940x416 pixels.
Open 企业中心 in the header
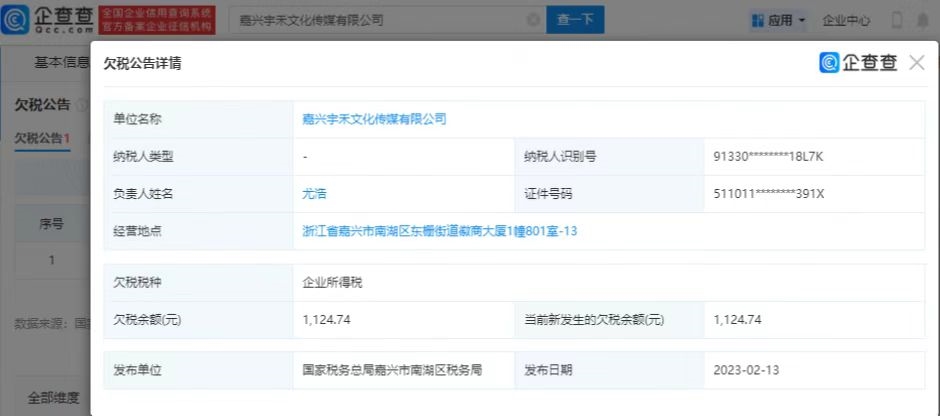(x=846, y=20)
